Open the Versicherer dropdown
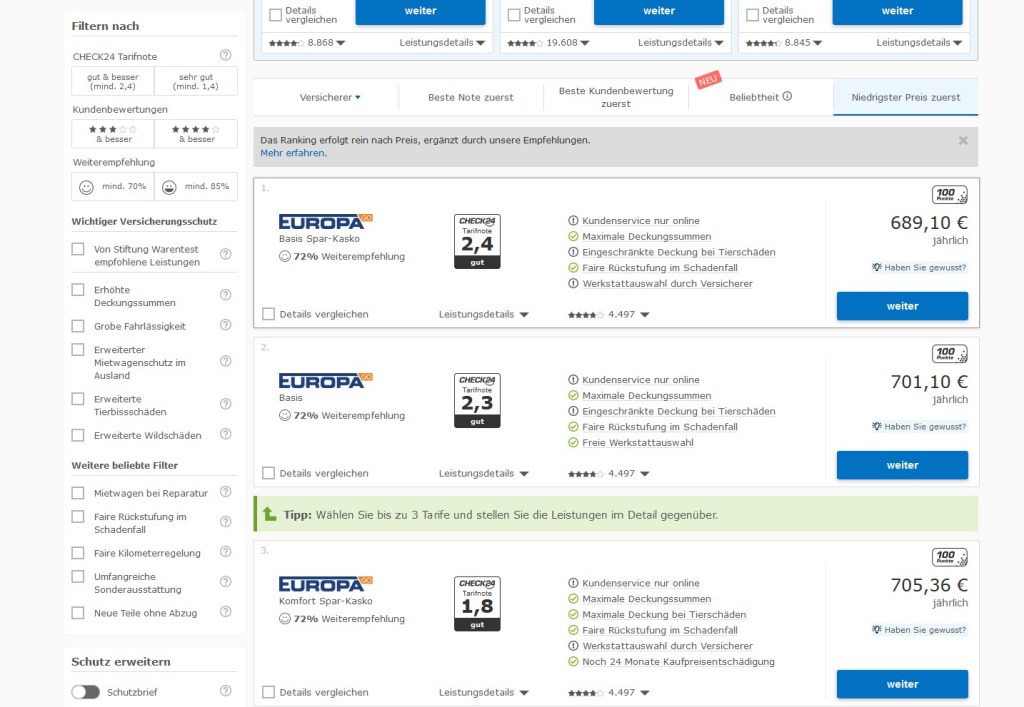The width and height of the screenshot is (1024, 707). click(330, 97)
